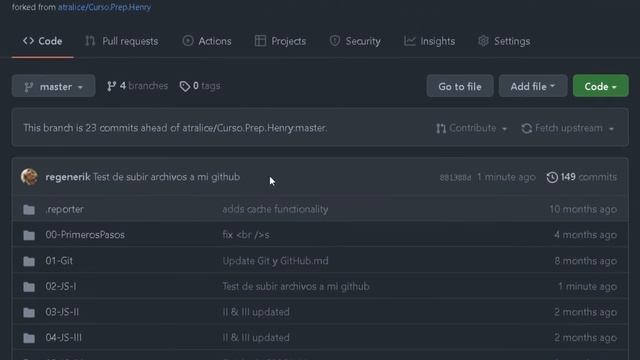Open the 04-JS-III folder

pyautogui.click(x=63, y=338)
